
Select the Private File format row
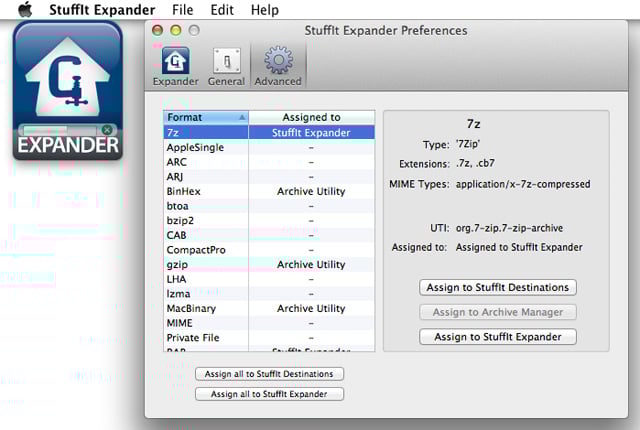tap(269, 338)
